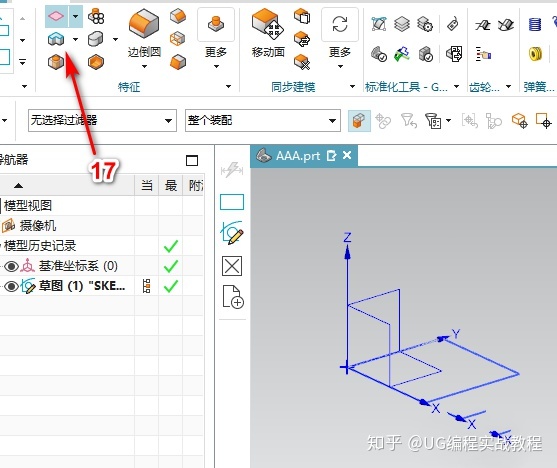The width and height of the screenshot is (557, 468).
Task: Click the 边倒圆 Edge Blend tool
Action: click(x=144, y=33)
